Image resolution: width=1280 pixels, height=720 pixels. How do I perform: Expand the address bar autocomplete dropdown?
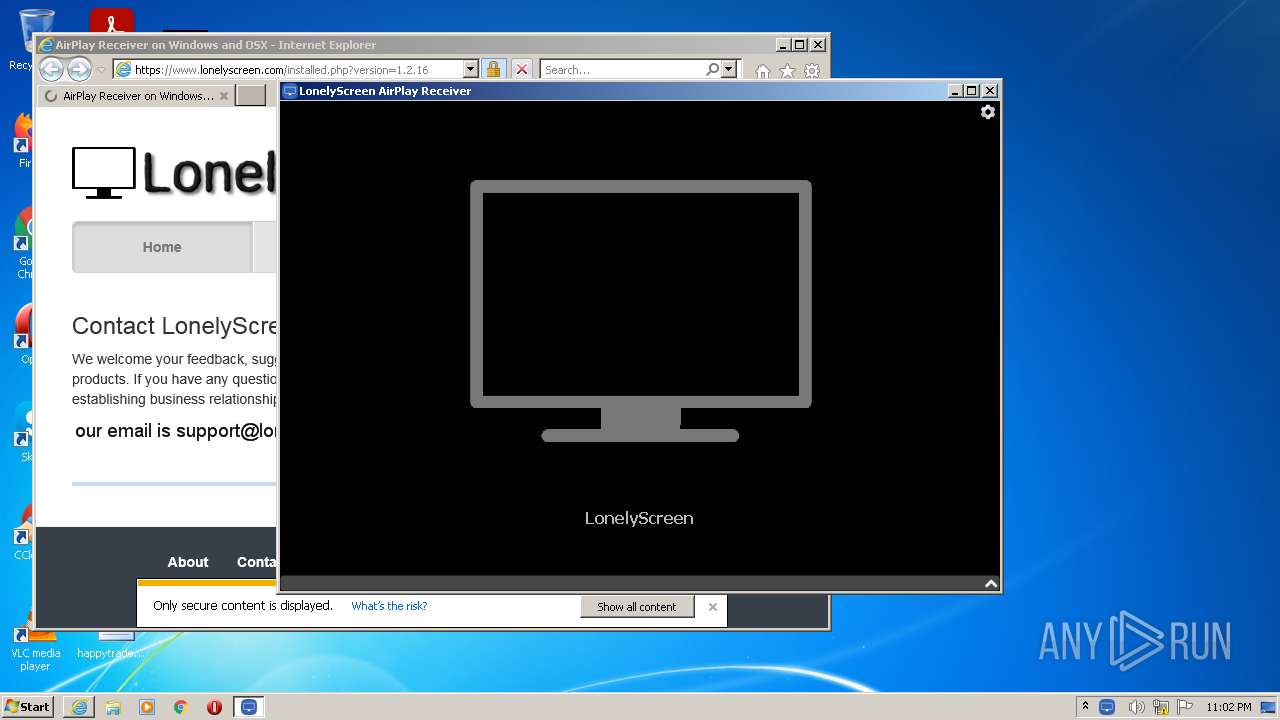(x=471, y=70)
